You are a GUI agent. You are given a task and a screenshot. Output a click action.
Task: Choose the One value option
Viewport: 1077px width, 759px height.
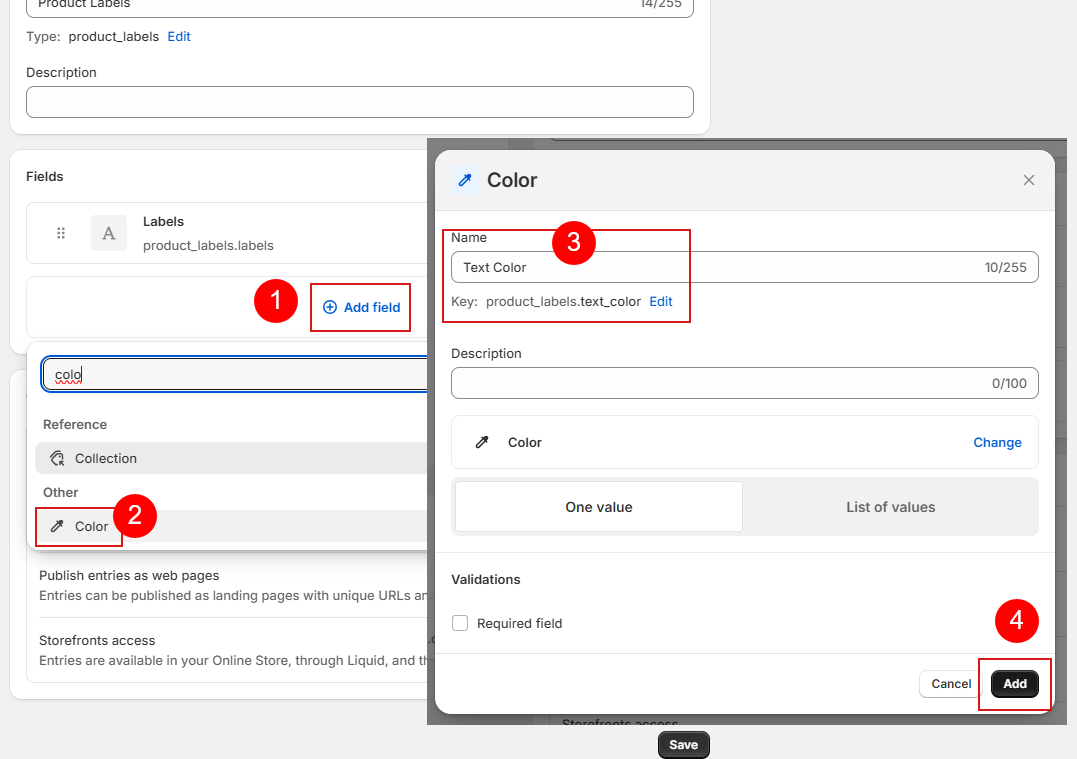598,507
